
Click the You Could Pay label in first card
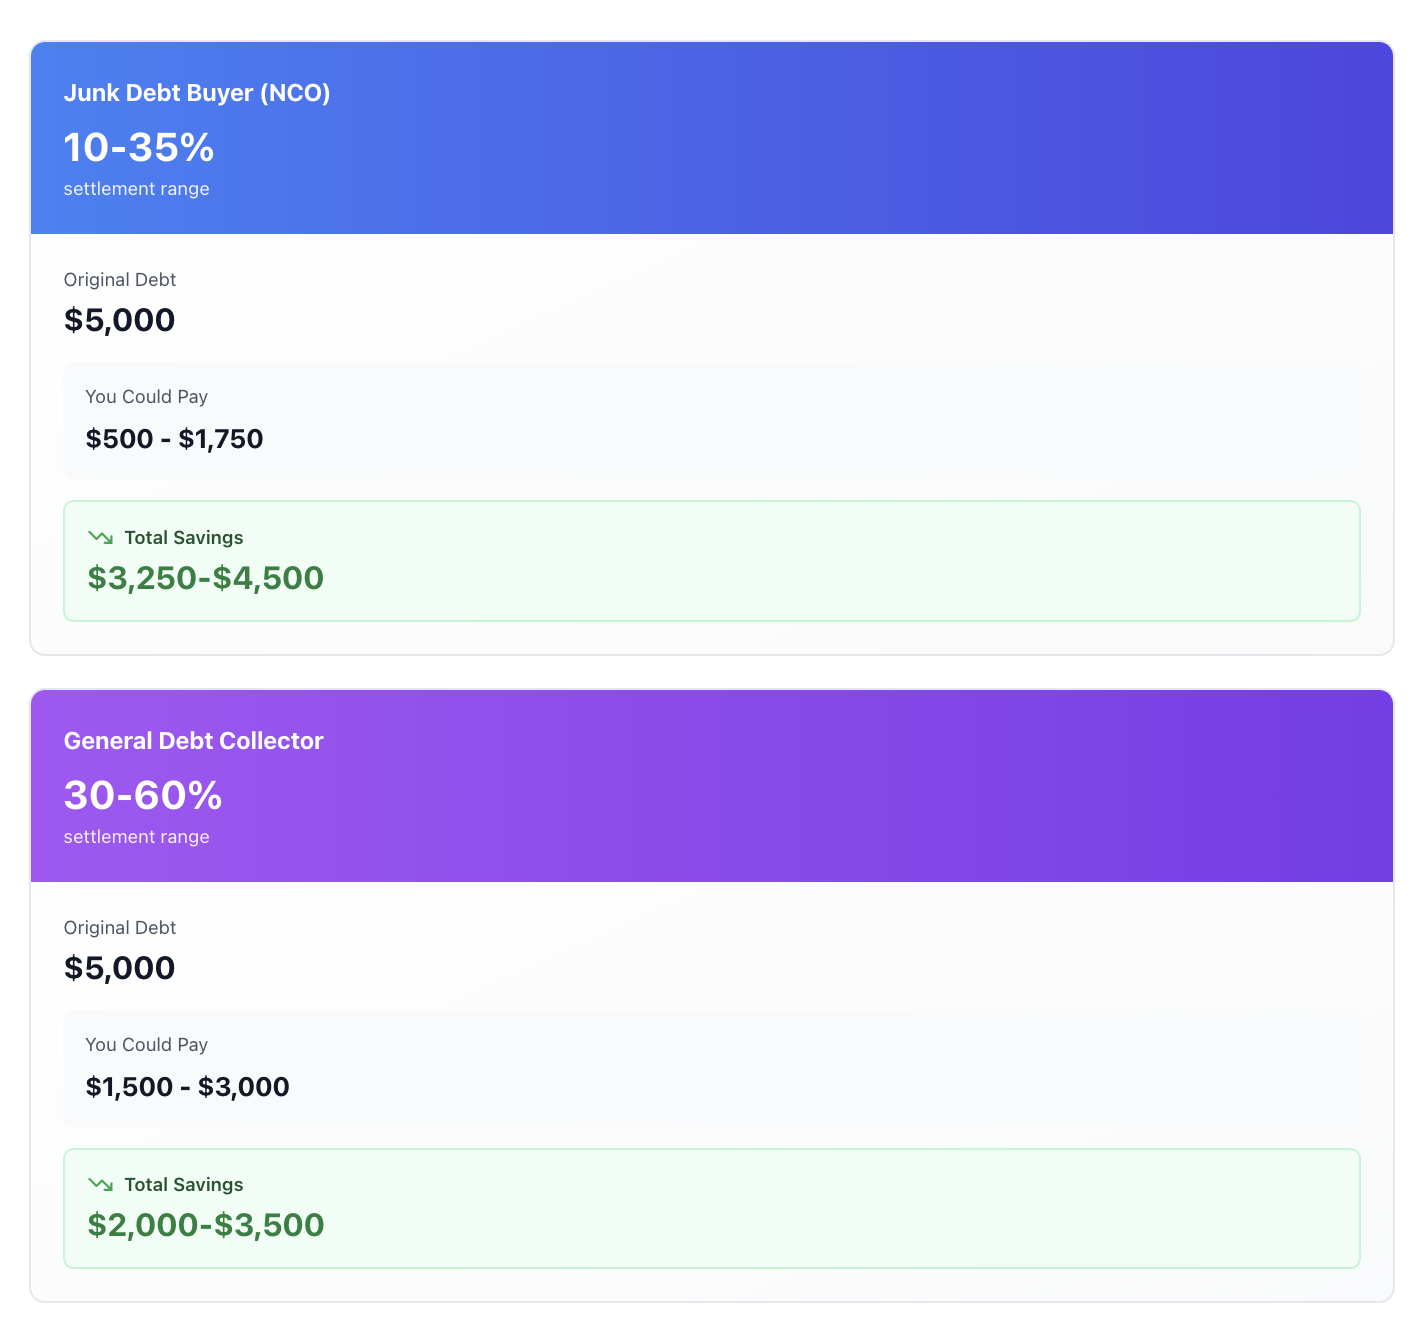[147, 397]
